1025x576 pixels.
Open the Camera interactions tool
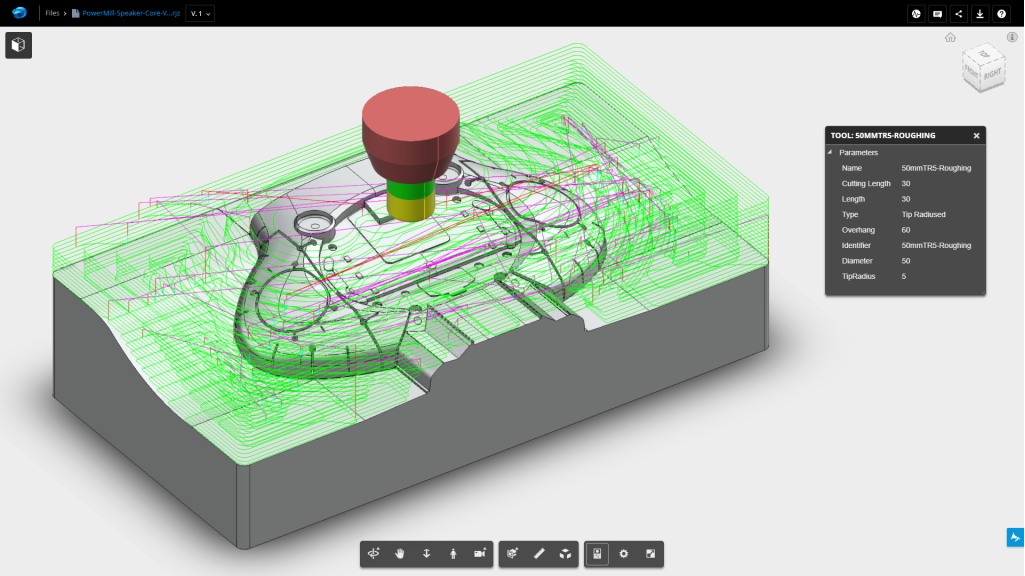coord(480,553)
